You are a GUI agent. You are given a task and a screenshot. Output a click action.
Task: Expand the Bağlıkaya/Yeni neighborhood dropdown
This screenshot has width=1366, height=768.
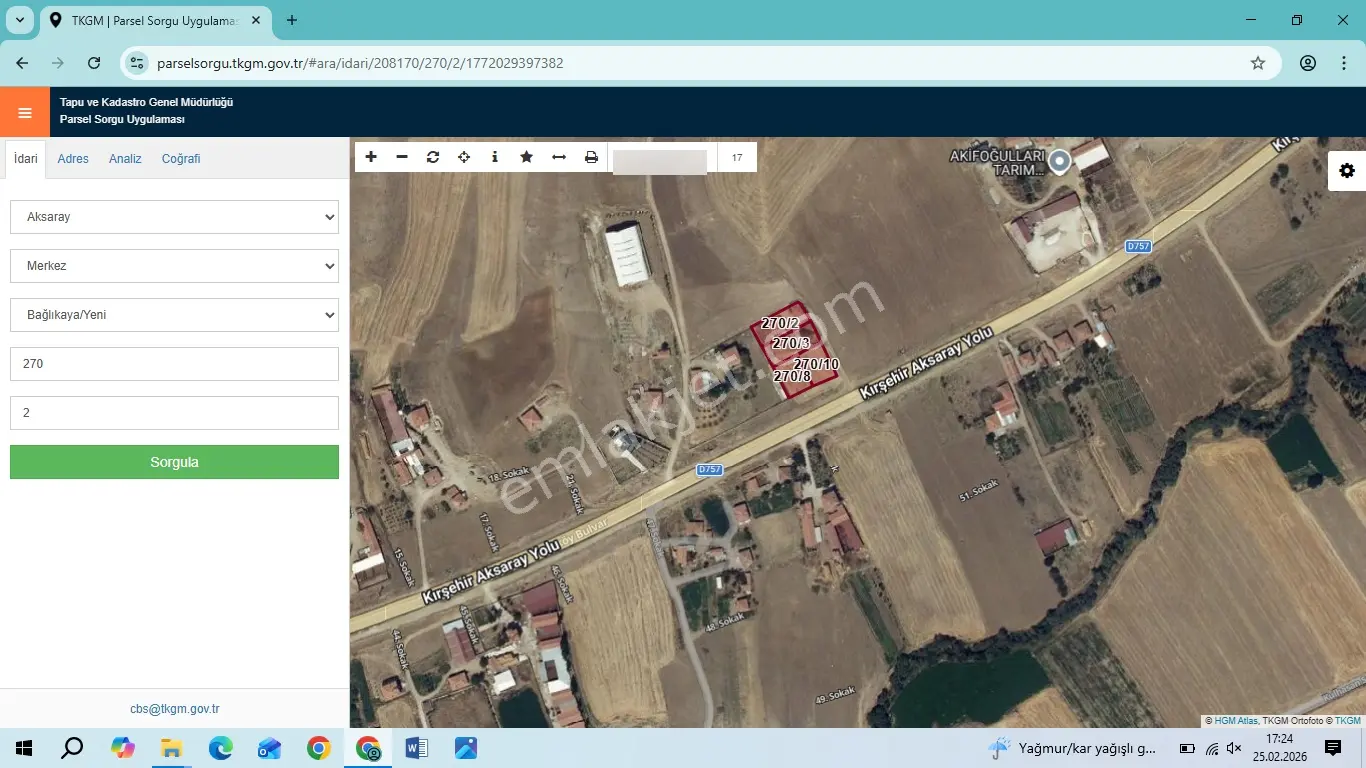coord(174,315)
